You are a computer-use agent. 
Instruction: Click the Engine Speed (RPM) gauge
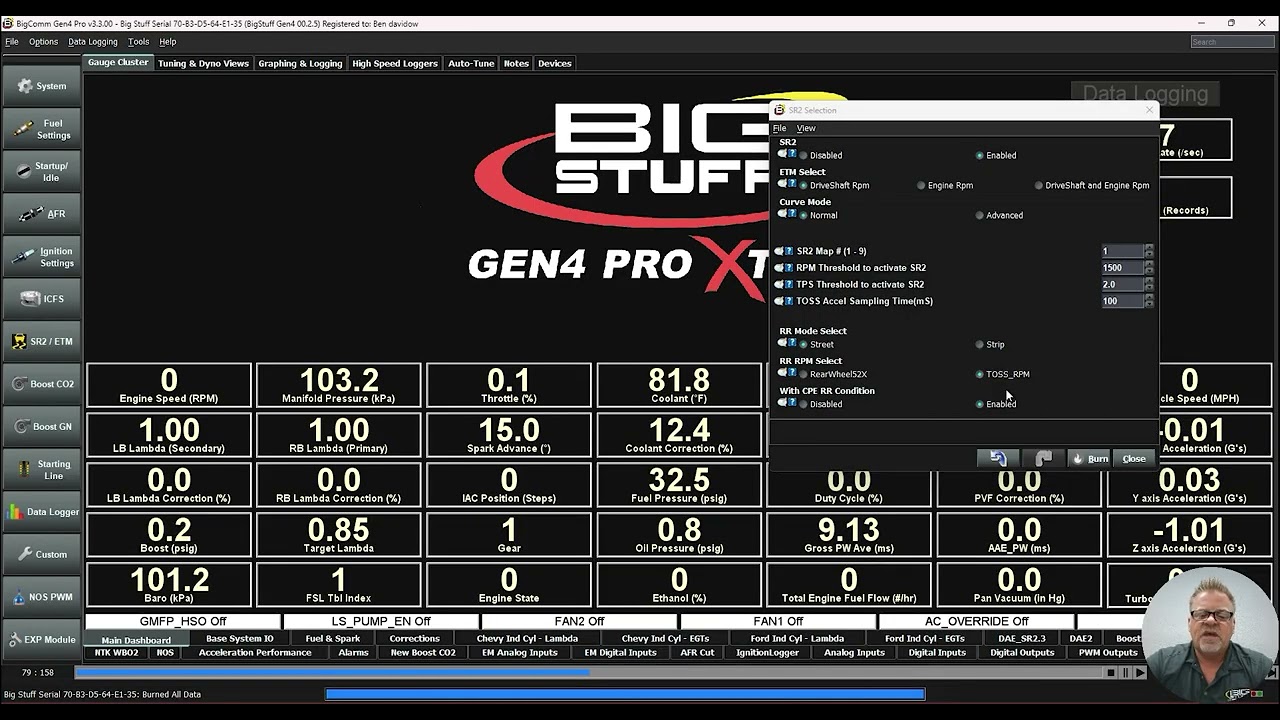pyautogui.click(x=169, y=385)
